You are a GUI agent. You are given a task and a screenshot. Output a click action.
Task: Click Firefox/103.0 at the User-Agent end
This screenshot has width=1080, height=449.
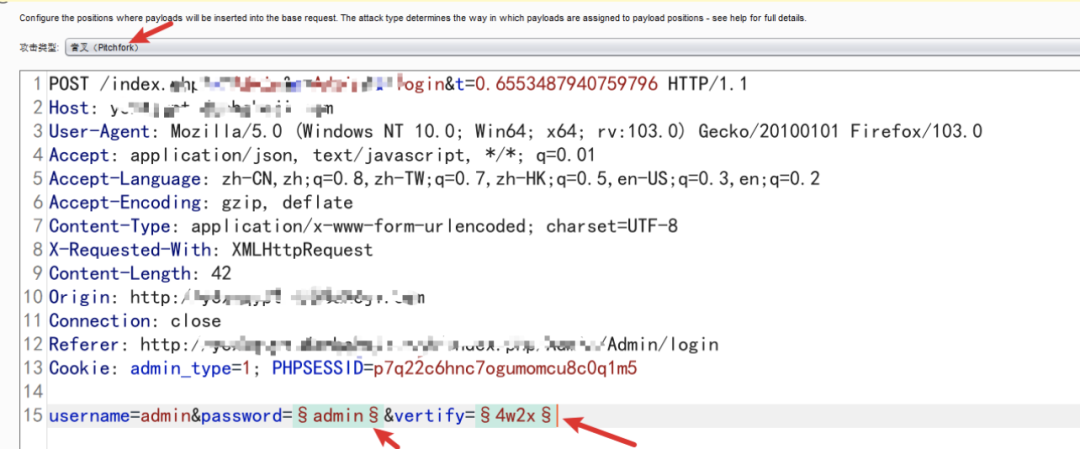coord(915,132)
